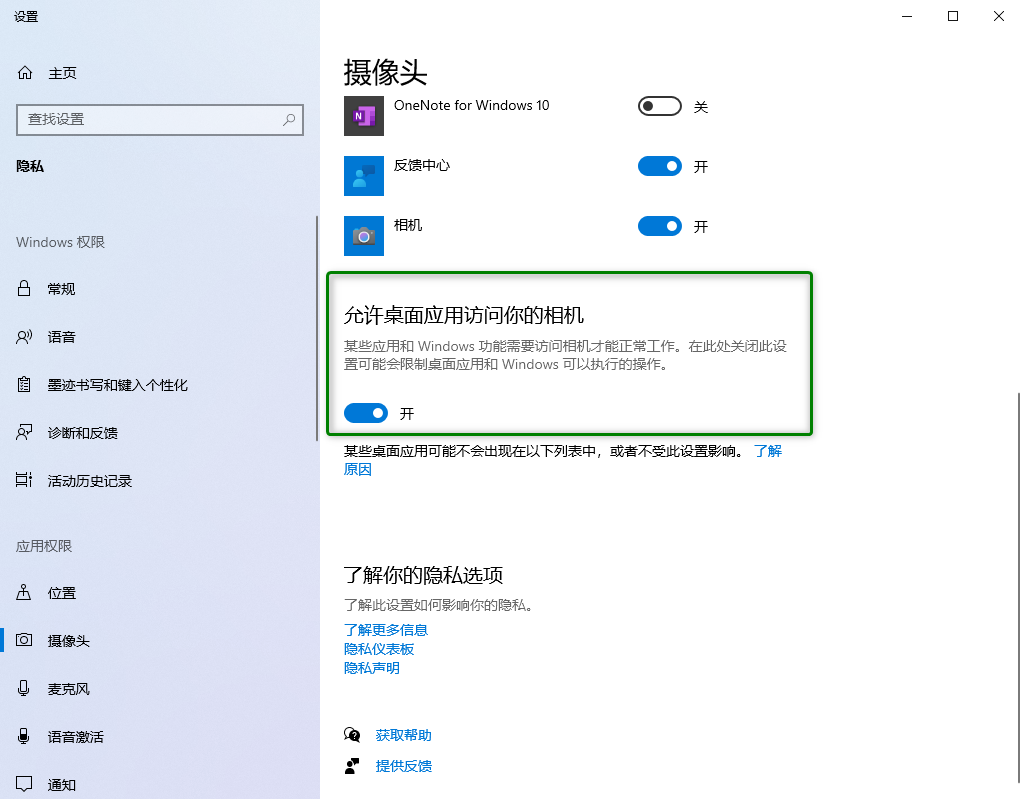Click the 相机 app icon
Viewport: 1022px width, 799px height.
coord(364,236)
